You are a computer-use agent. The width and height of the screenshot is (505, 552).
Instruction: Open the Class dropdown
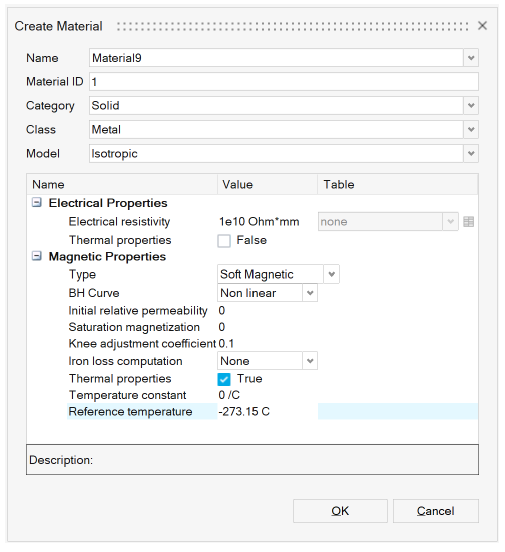[471, 130]
